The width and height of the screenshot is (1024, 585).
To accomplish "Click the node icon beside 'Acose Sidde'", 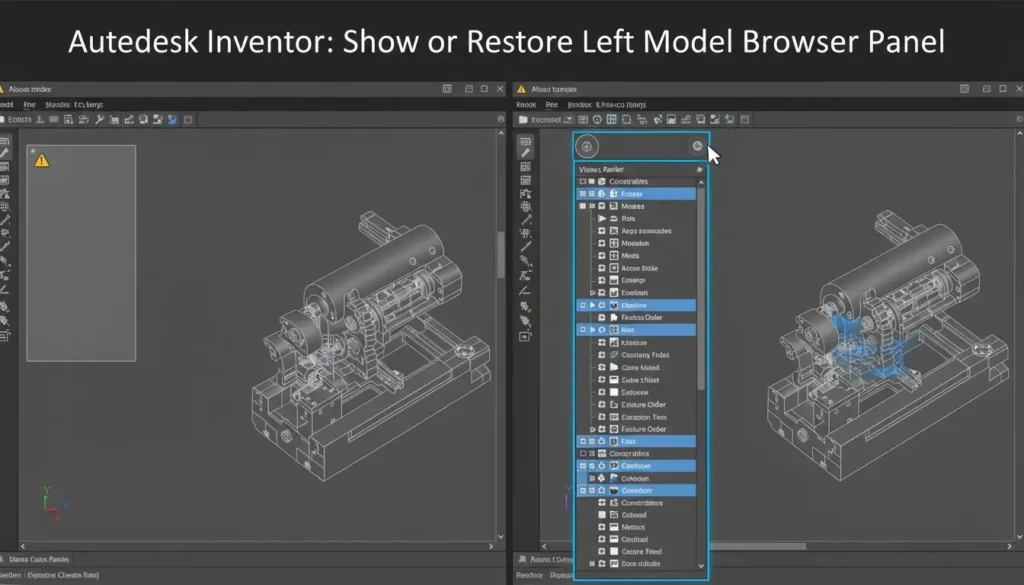I will click(614, 268).
